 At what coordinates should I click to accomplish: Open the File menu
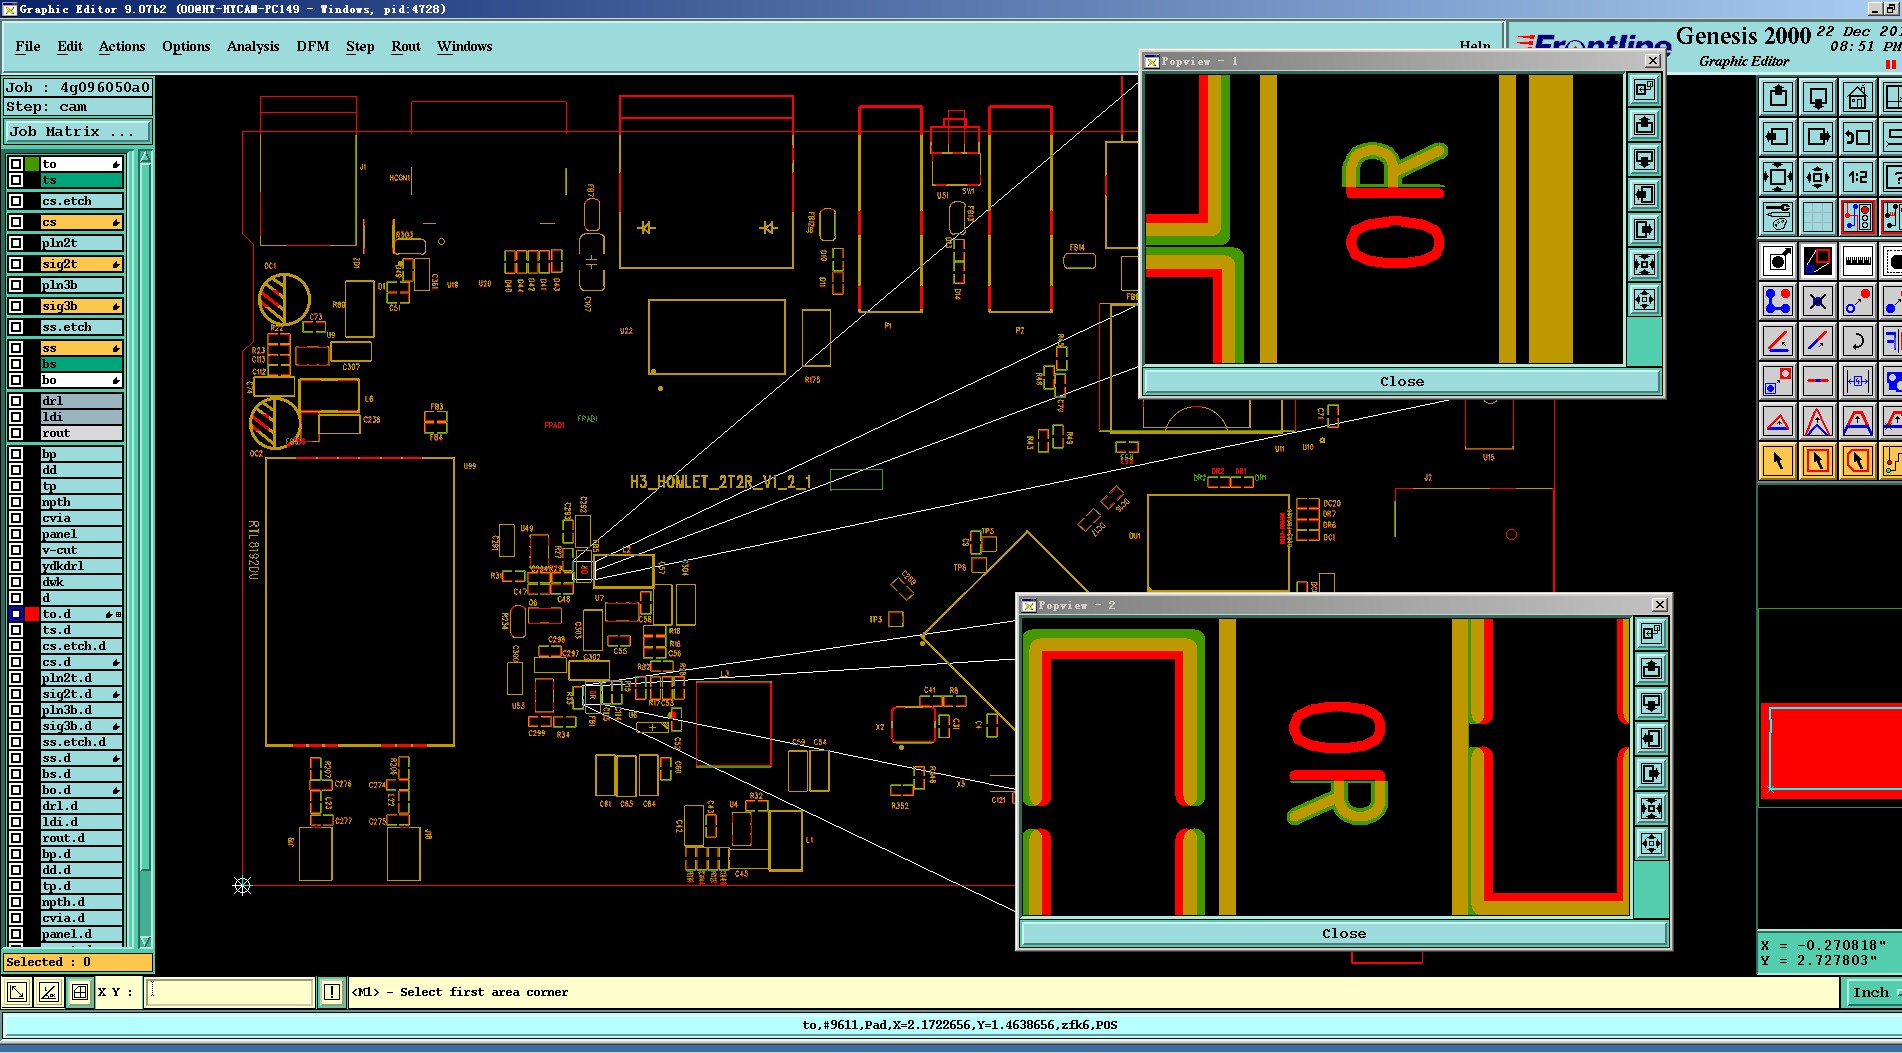[28, 46]
